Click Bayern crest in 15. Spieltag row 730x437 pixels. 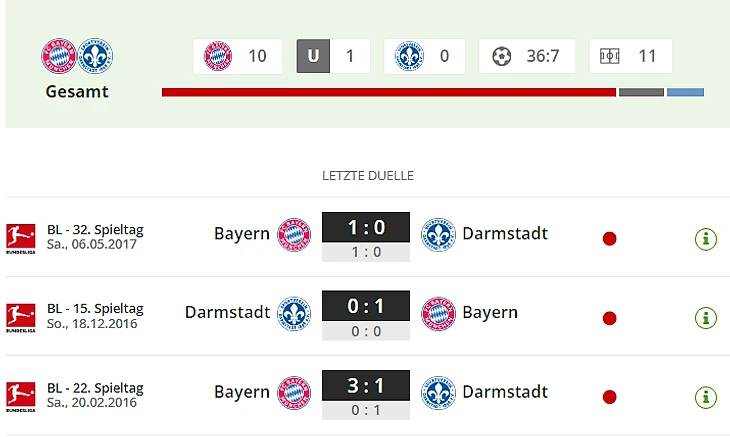438,313
